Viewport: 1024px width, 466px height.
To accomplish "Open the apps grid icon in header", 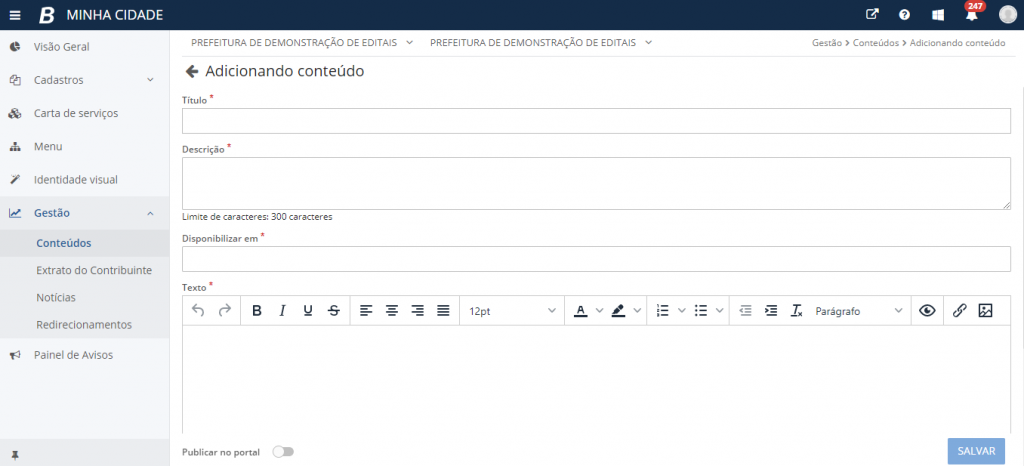I will pos(938,14).
